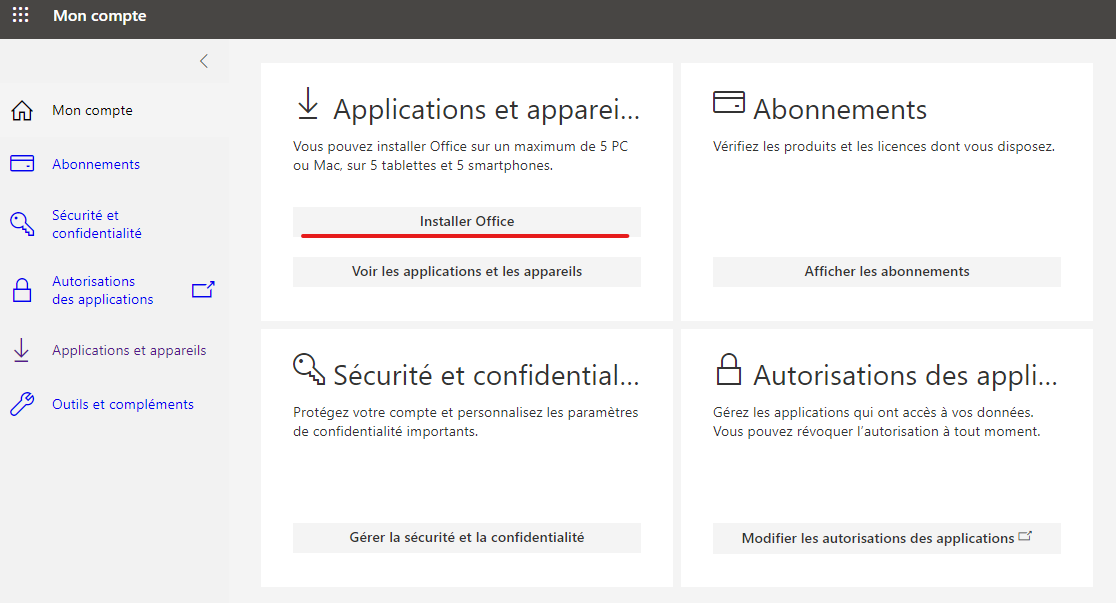The width and height of the screenshot is (1116, 603).
Task: Click the wrench icon beside Outils et compléments
Action: point(22,404)
